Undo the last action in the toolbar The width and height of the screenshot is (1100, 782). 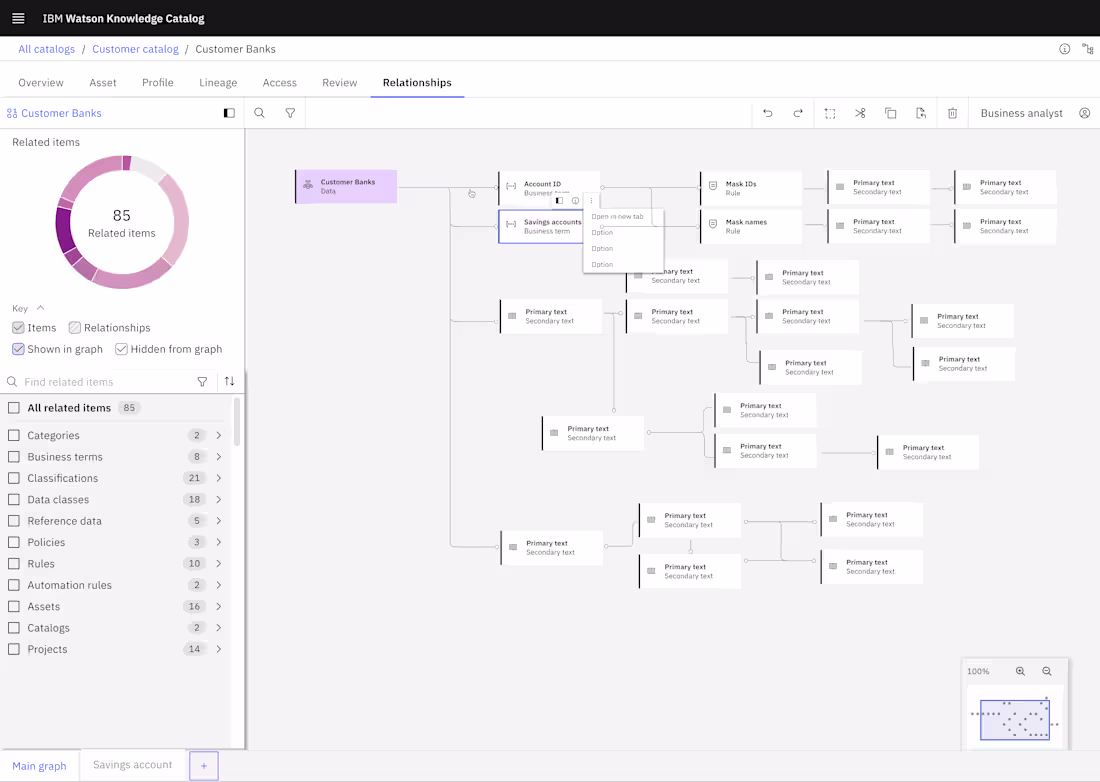pyautogui.click(x=768, y=113)
